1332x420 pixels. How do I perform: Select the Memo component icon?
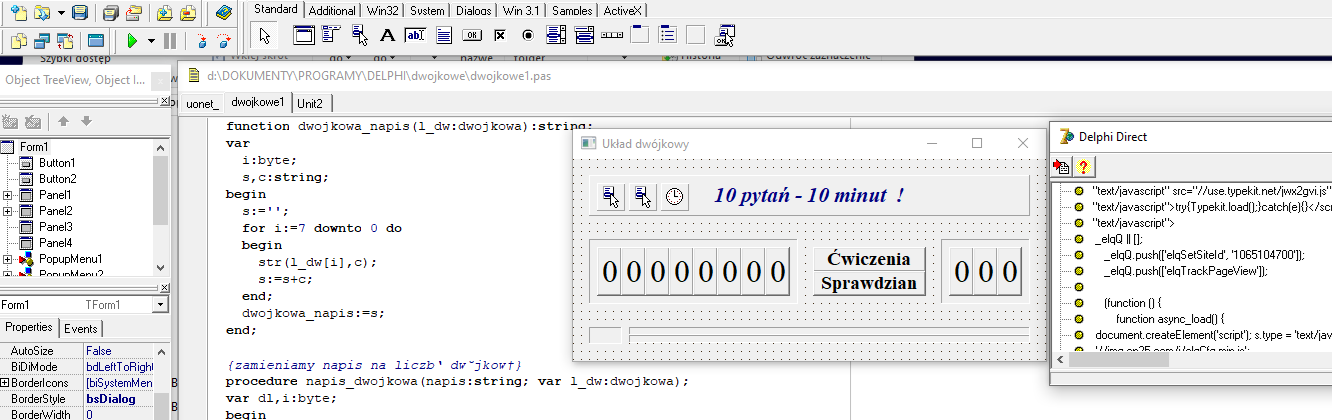pos(444,35)
